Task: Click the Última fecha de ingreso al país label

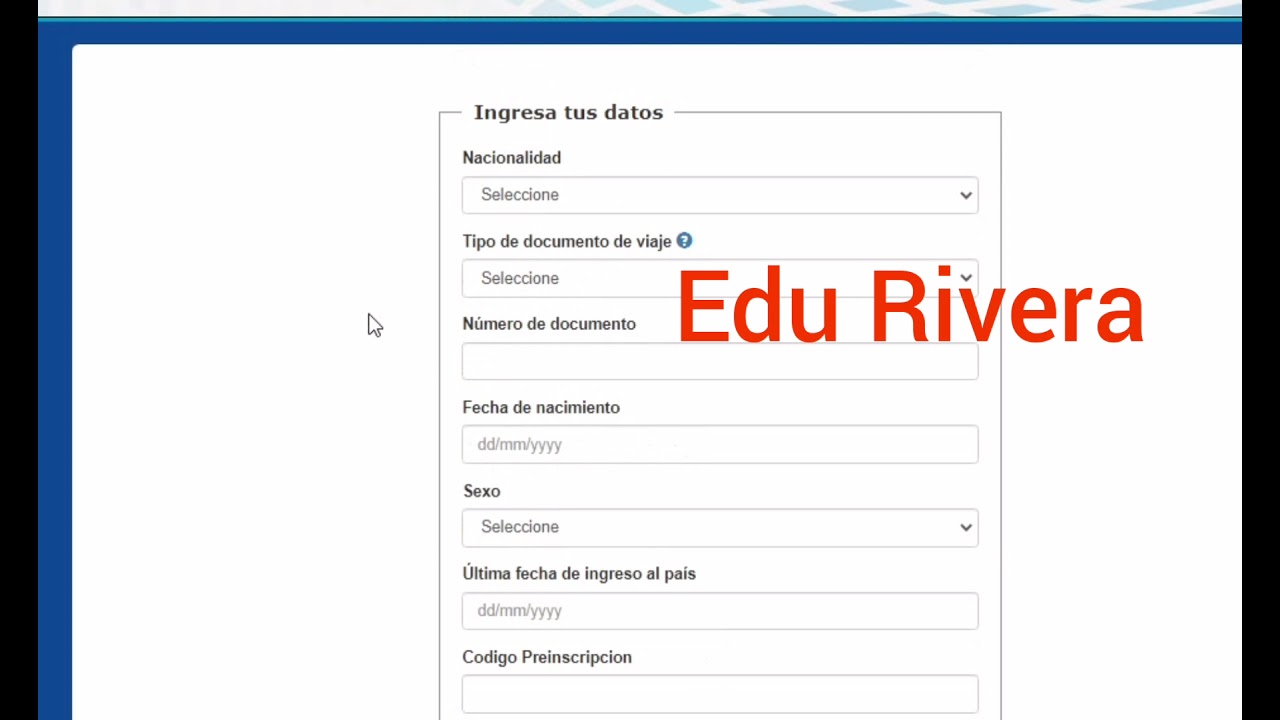Action: tap(579, 574)
